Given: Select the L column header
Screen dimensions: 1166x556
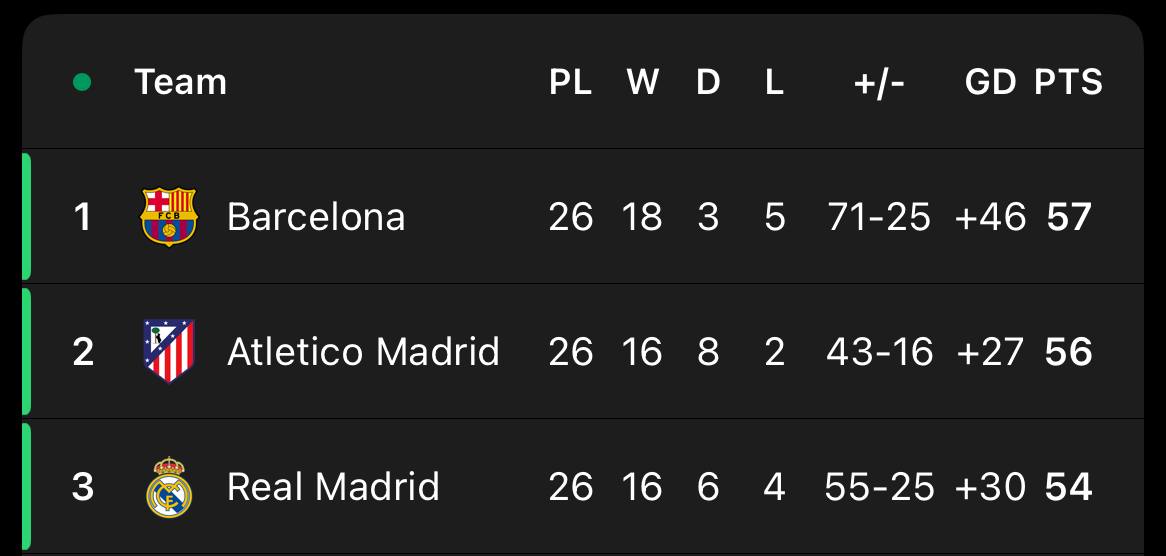Looking at the screenshot, I should (774, 82).
